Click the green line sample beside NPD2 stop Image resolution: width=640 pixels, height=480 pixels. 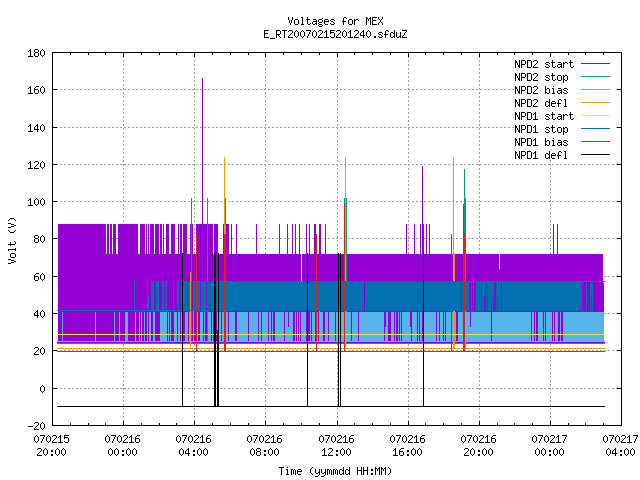(x=595, y=77)
